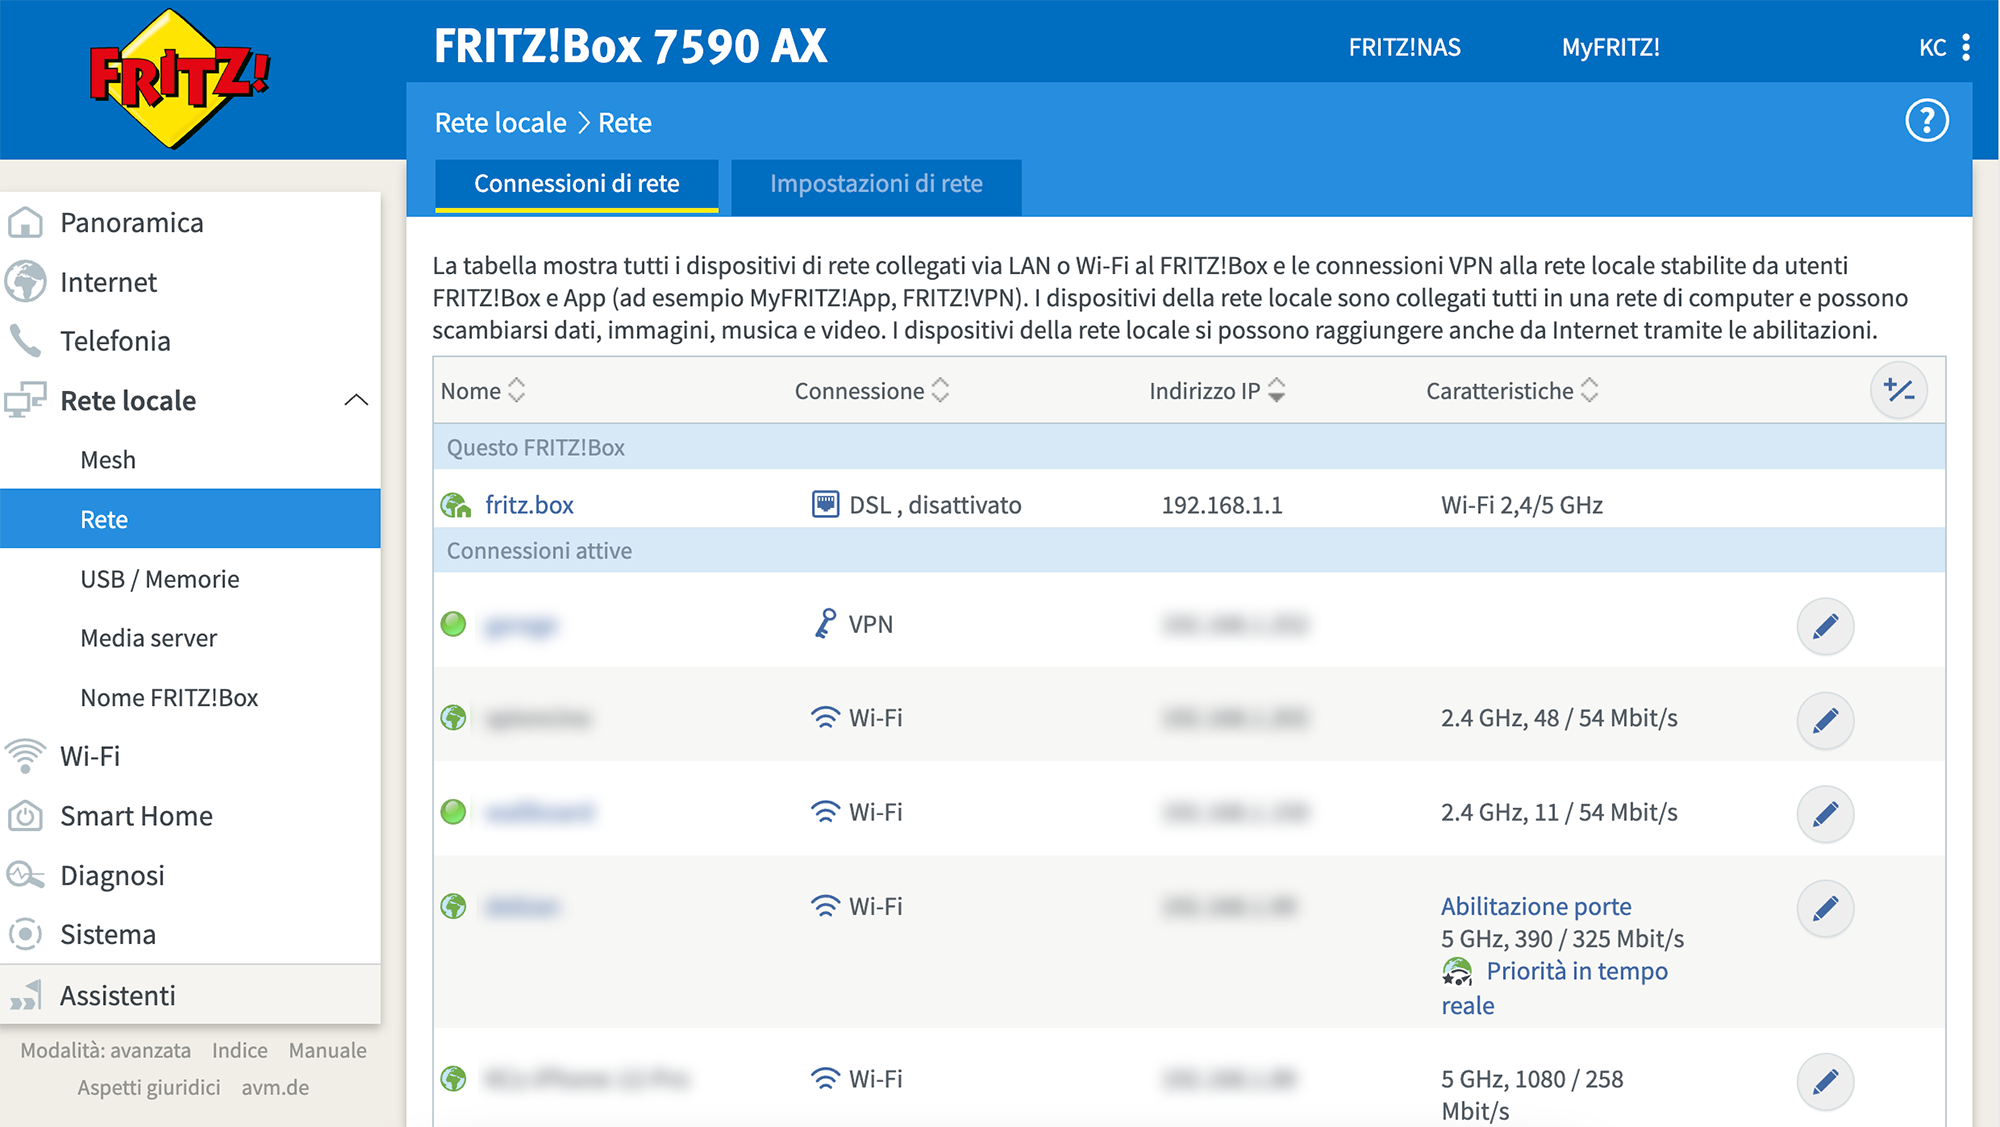Click the VPN key icon
2000x1127 pixels.
824,624
